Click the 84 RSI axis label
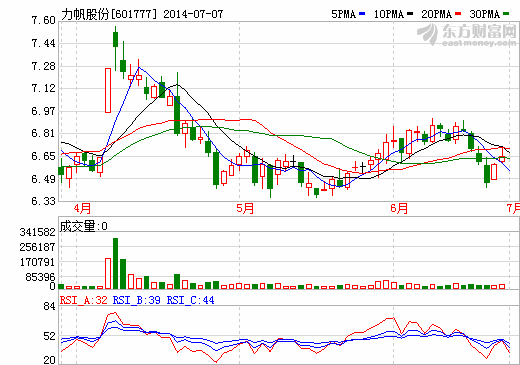Screen dimensions: 520x365 point(49,306)
